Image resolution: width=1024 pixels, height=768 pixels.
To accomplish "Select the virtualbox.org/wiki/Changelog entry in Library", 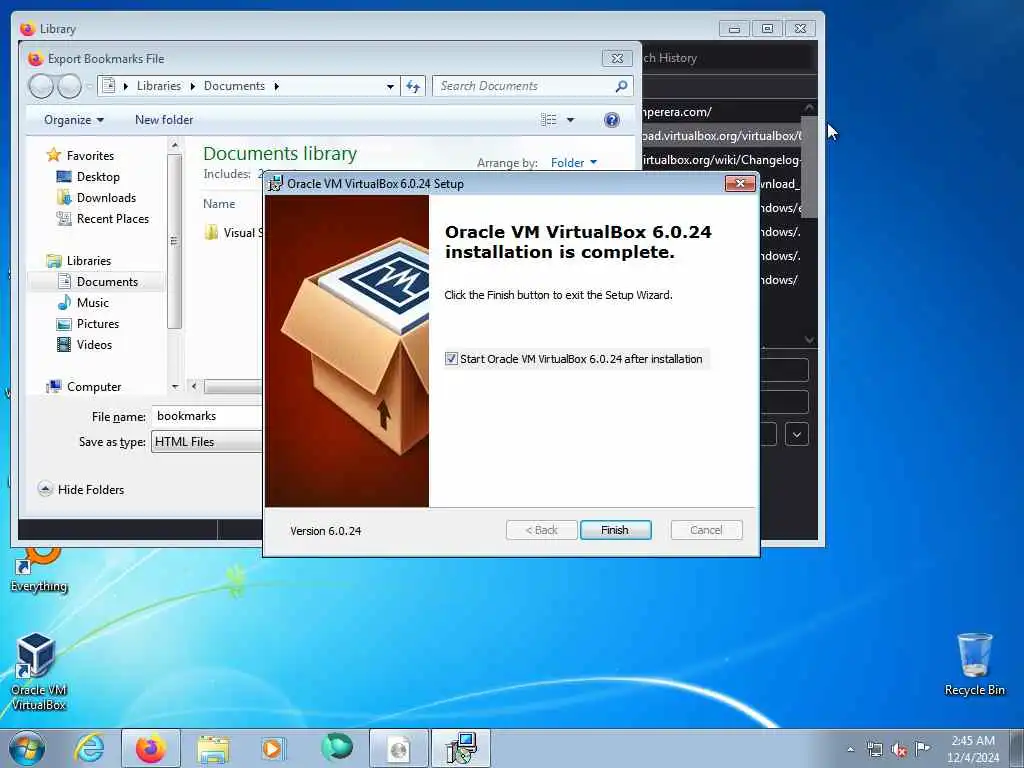I will pyautogui.click(x=721, y=160).
